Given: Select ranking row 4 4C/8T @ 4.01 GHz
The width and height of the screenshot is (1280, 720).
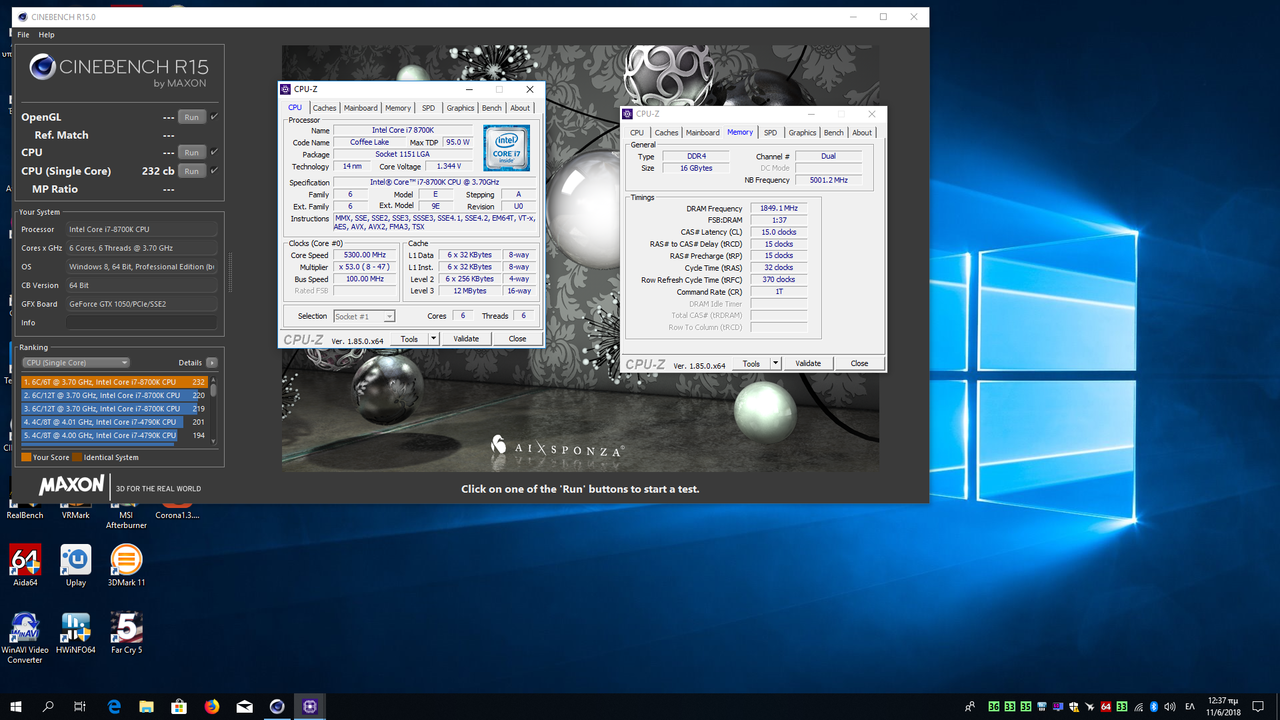Looking at the screenshot, I should coord(113,422).
